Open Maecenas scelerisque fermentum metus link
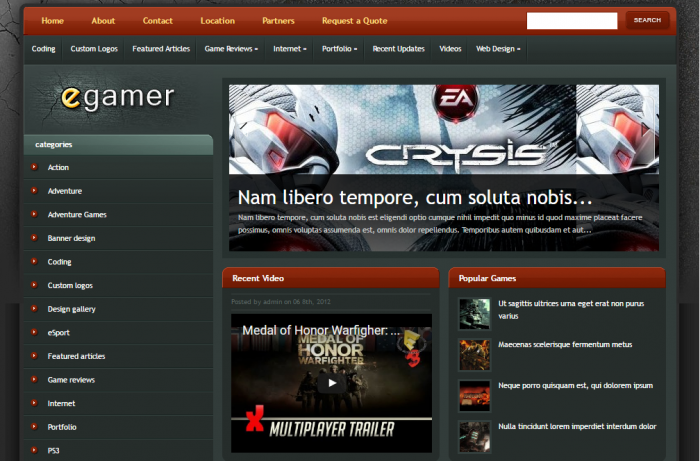 coord(565,345)
